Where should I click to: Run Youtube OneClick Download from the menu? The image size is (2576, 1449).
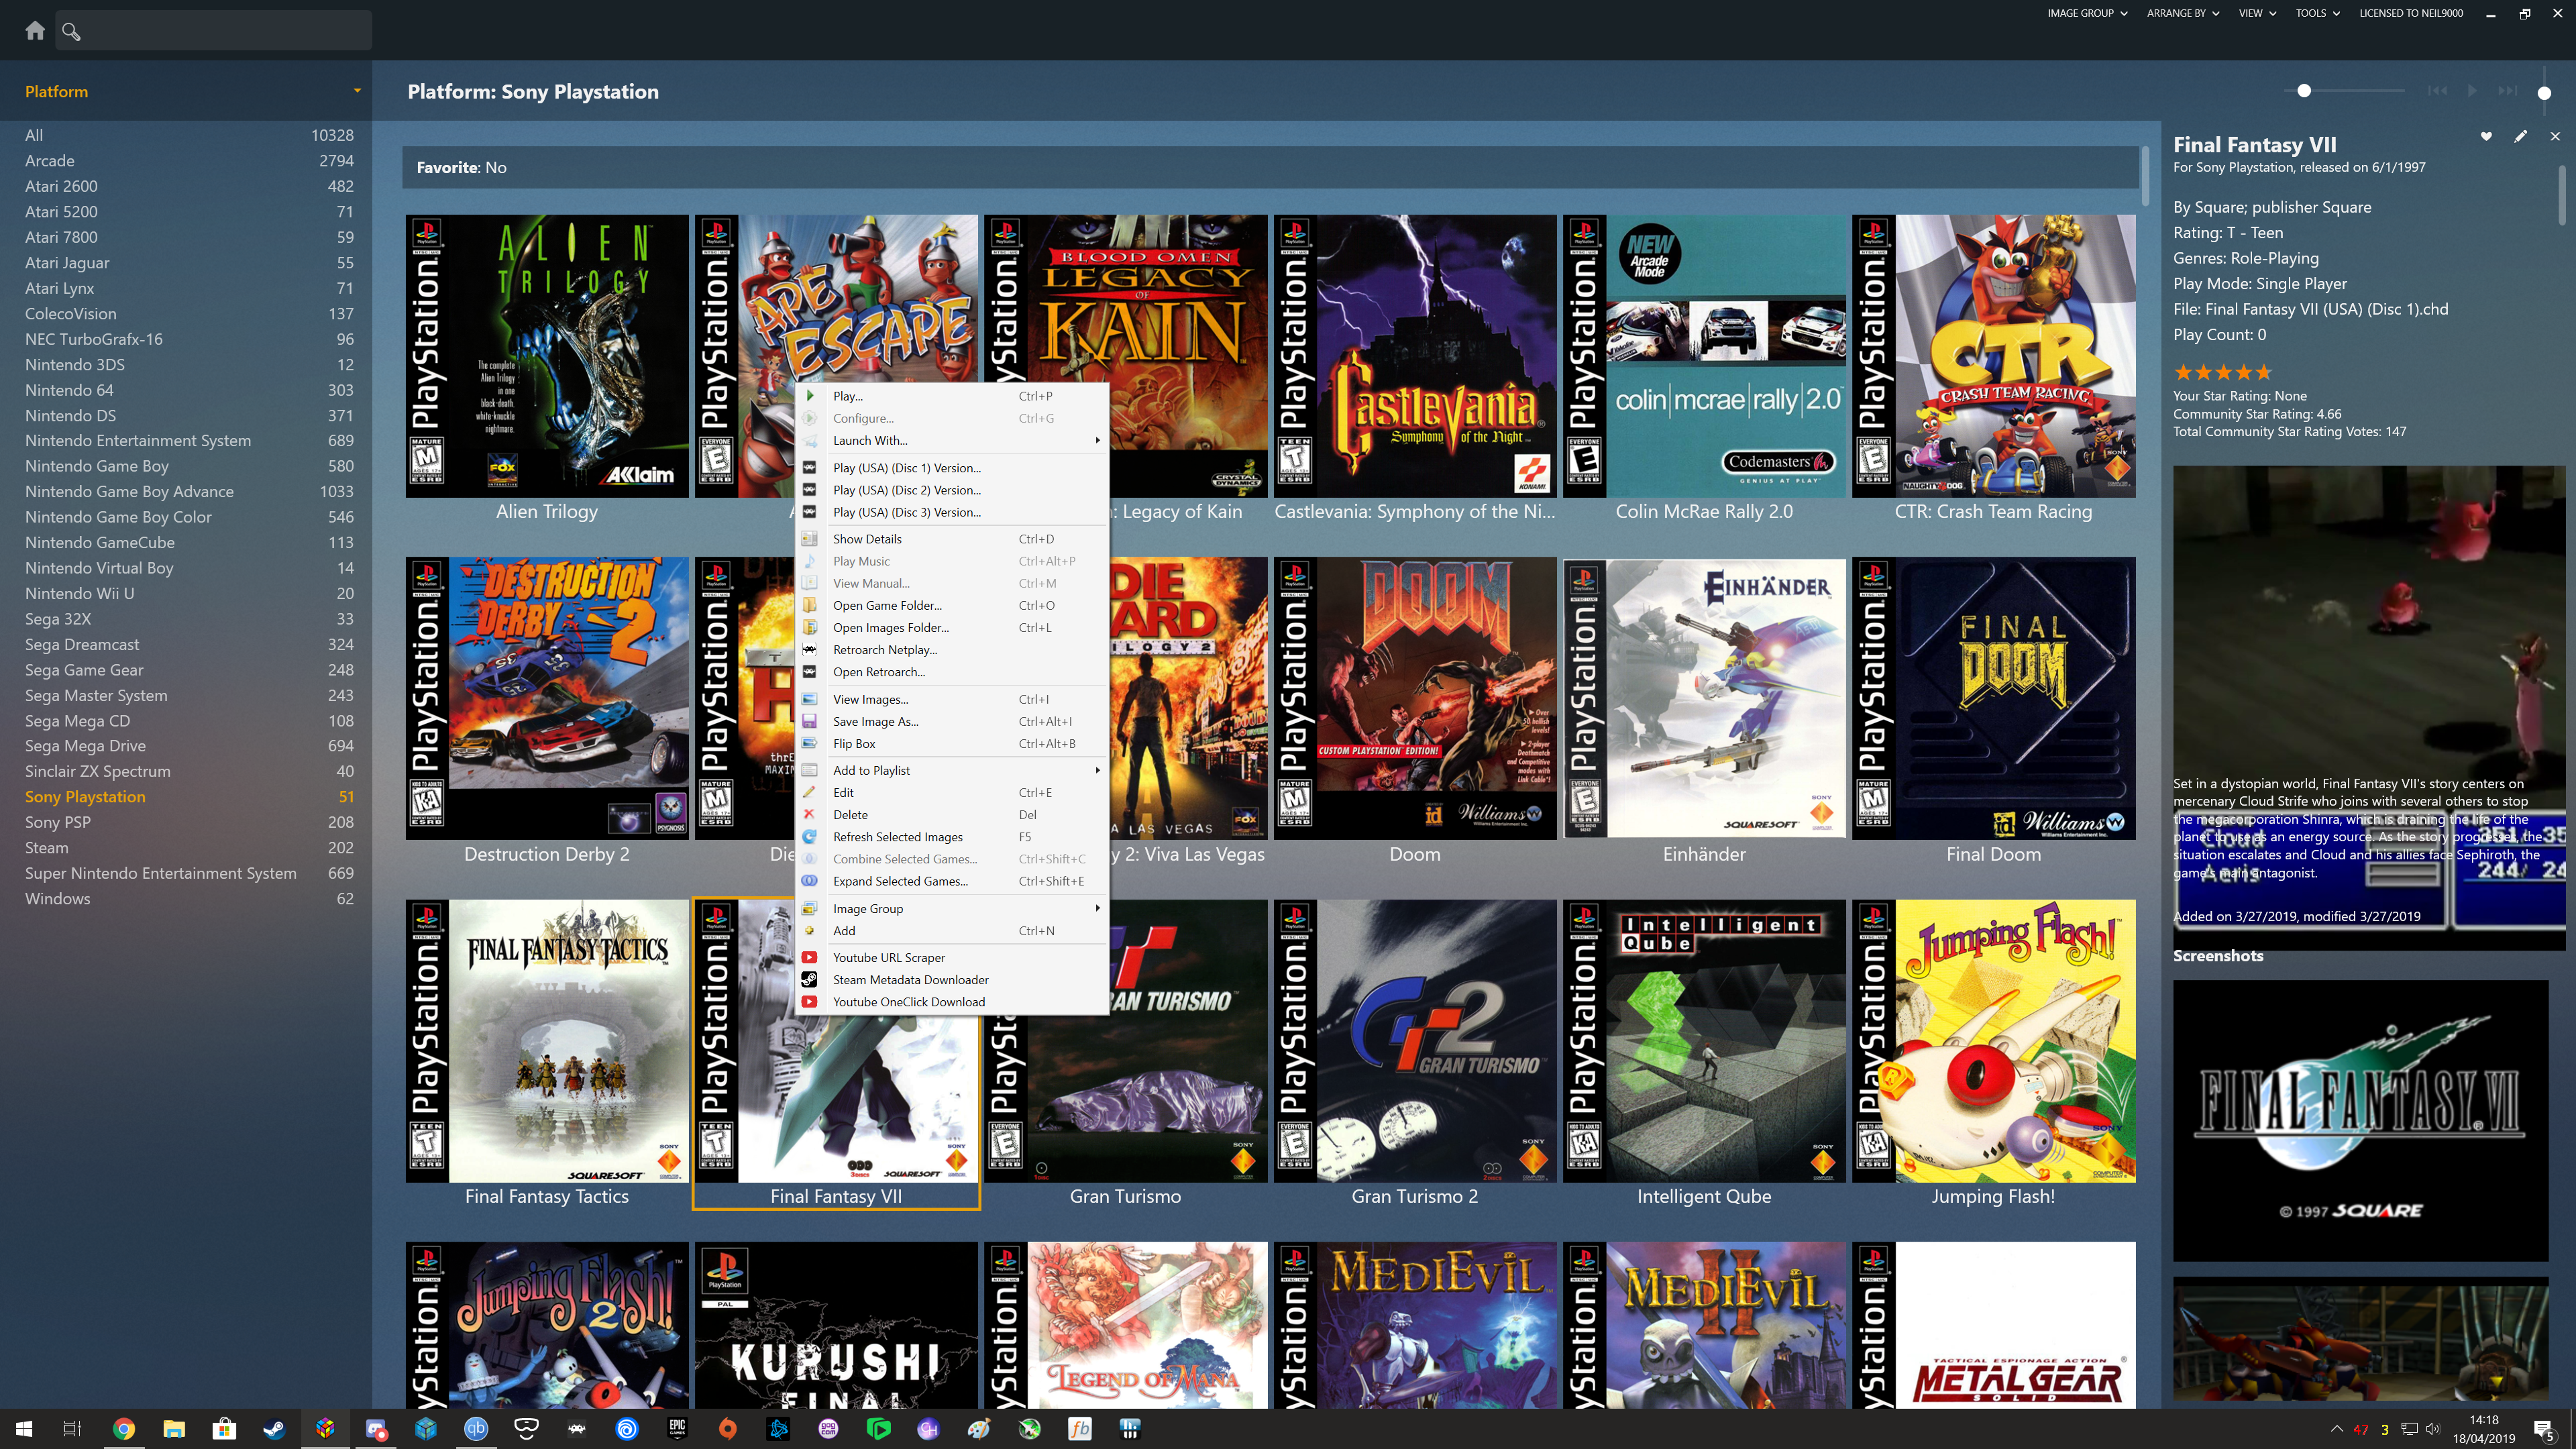coord(952,1002)
